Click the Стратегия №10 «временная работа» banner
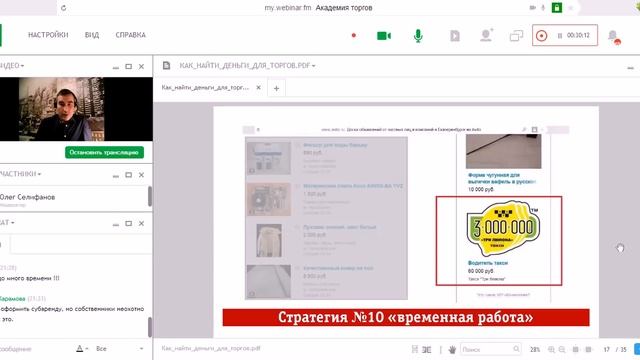Screen dimensions: 640x360 [x=406, y=318]
